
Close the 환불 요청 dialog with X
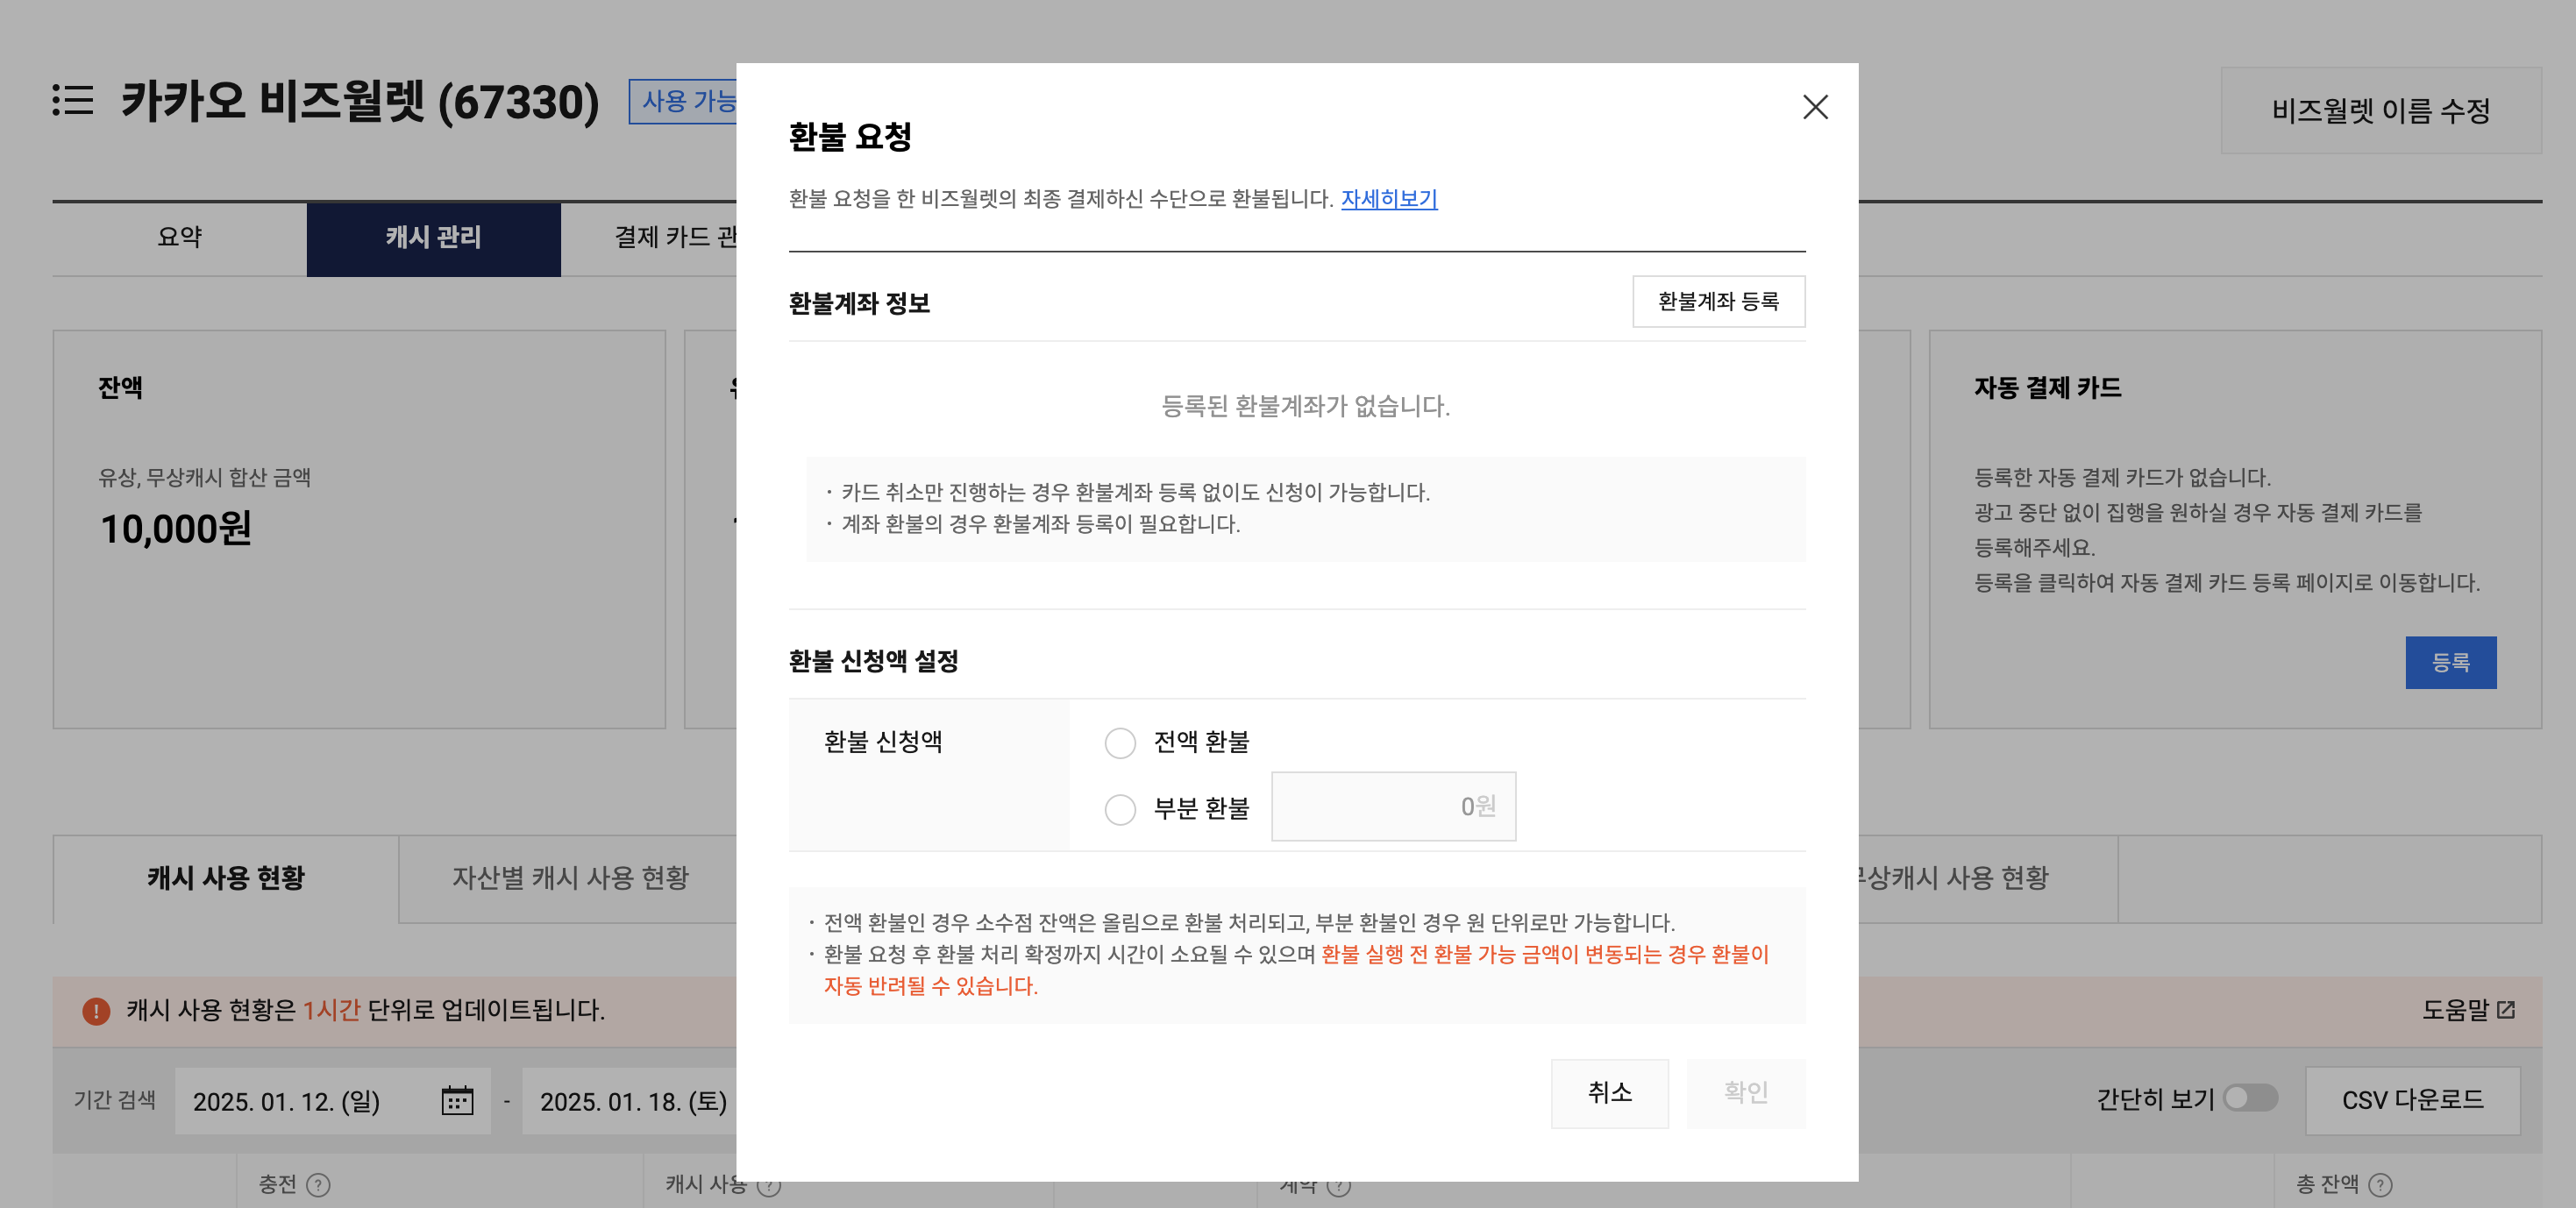click(1814, 107)
